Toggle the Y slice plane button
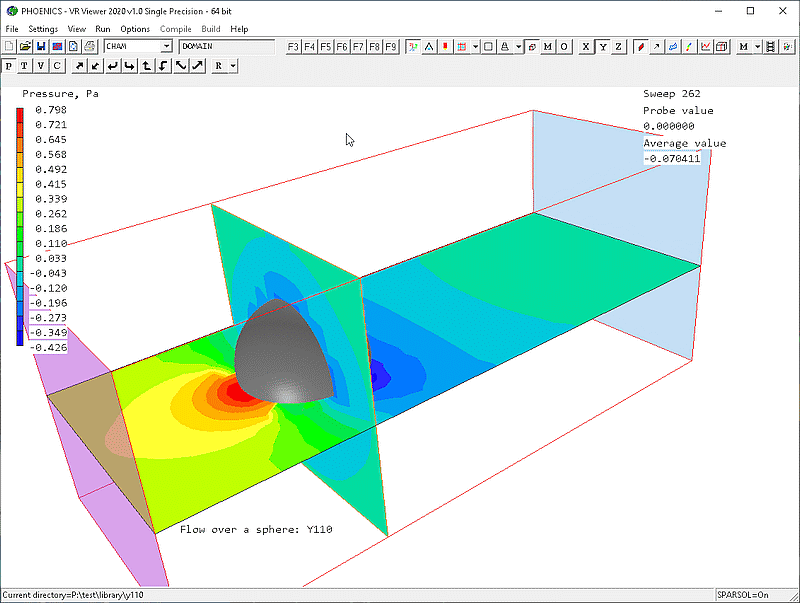This screenshot has width=800, height=603. click(x=603, y=47)
